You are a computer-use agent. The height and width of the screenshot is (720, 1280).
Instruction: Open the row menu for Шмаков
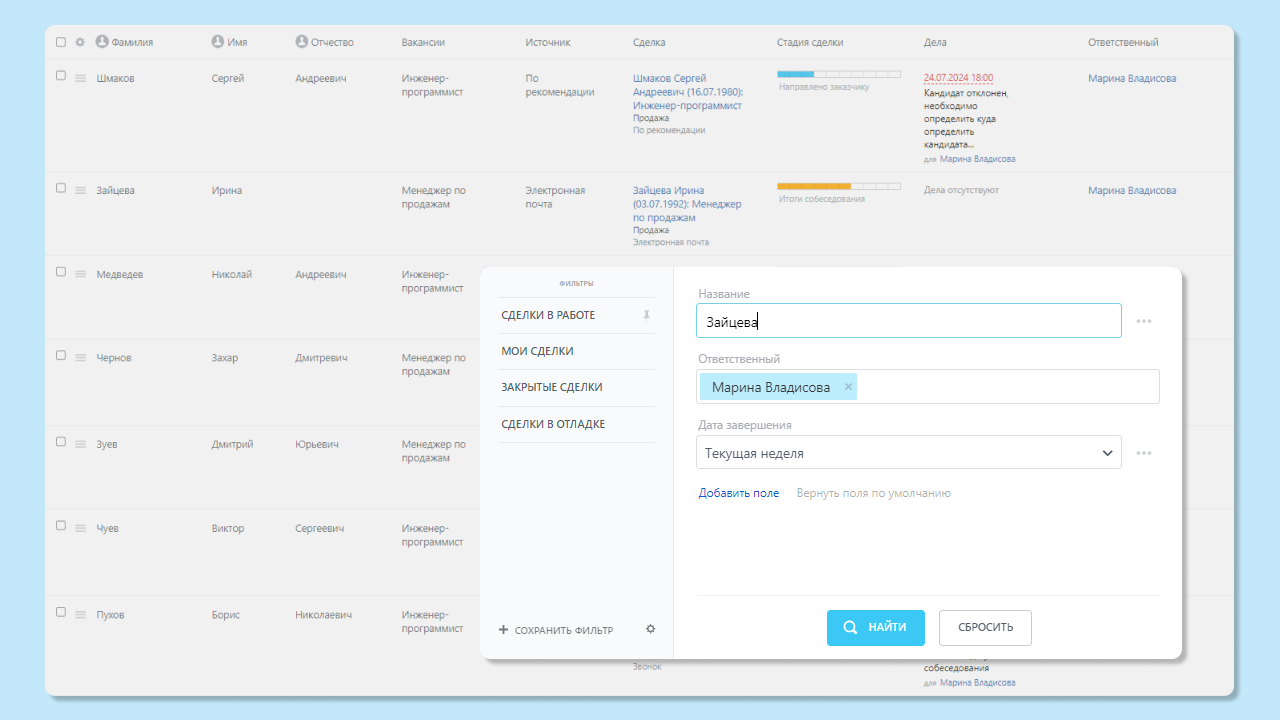81,79
